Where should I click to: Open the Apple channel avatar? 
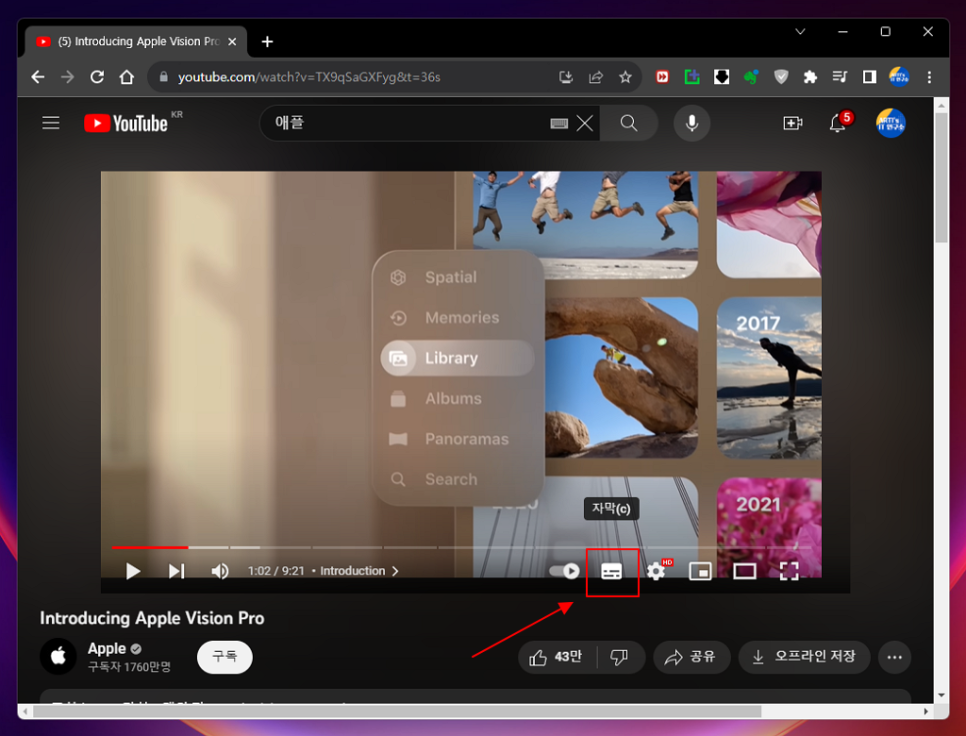tap(59, 657)
